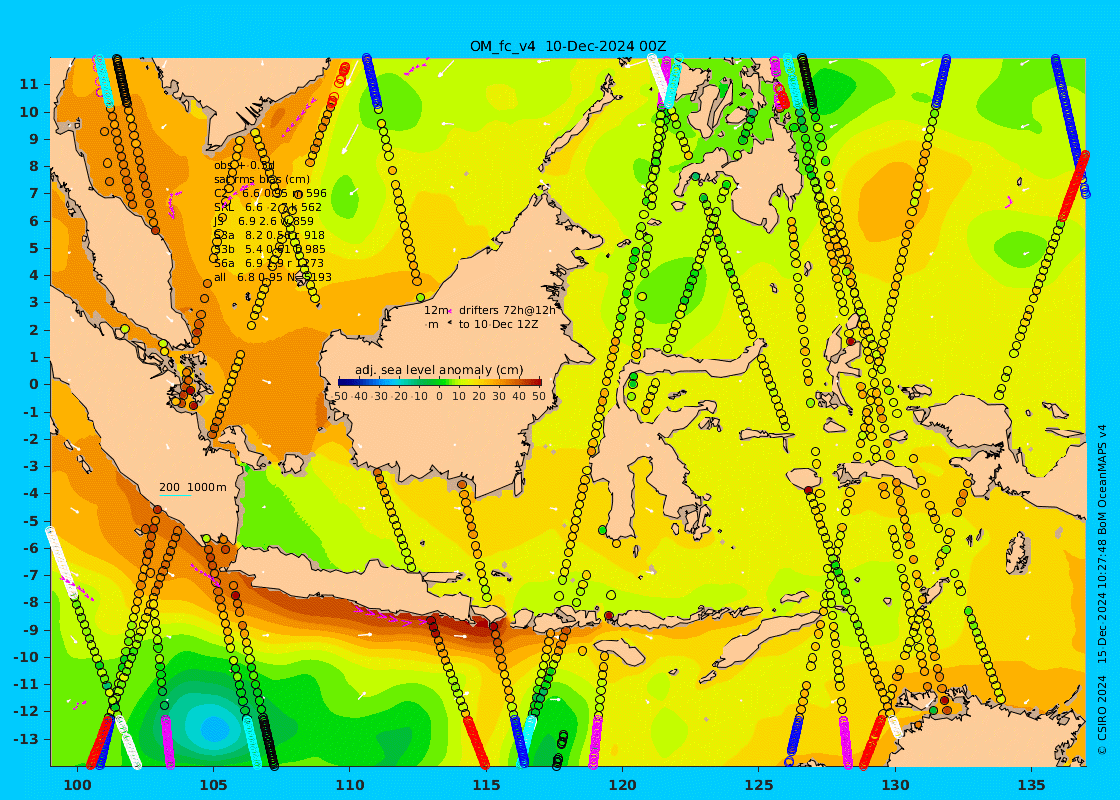The image size is (1120, 800).
Task: Click the "to 10 Dec 12Z" legend text
Action: pos(498,324)
